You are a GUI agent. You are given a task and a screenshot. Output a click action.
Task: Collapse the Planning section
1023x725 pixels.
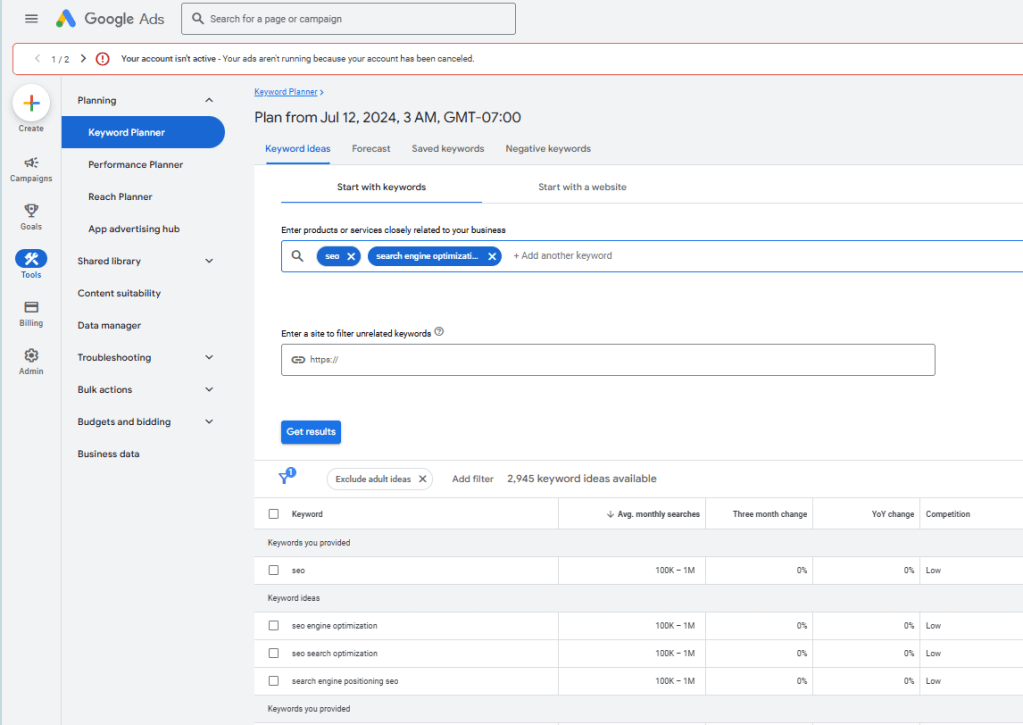click(x=209, y=100)
